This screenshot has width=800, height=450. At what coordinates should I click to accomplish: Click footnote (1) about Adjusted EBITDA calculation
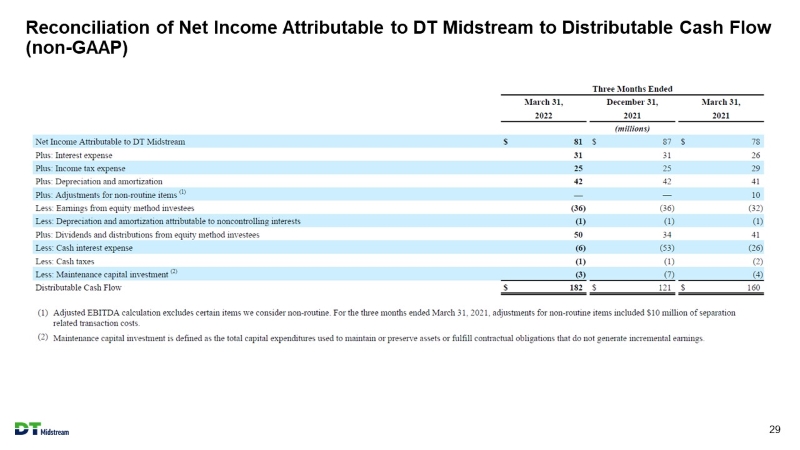(387, 318)
